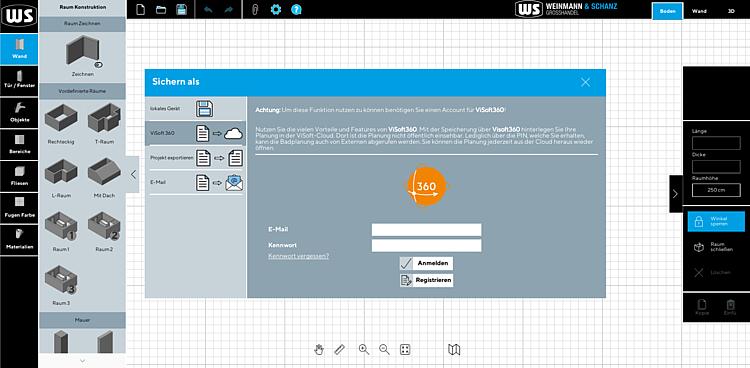Switch to the Wand view tab
Image resolution: width=750 pixels, height=368 pixels.
(699, 11)
